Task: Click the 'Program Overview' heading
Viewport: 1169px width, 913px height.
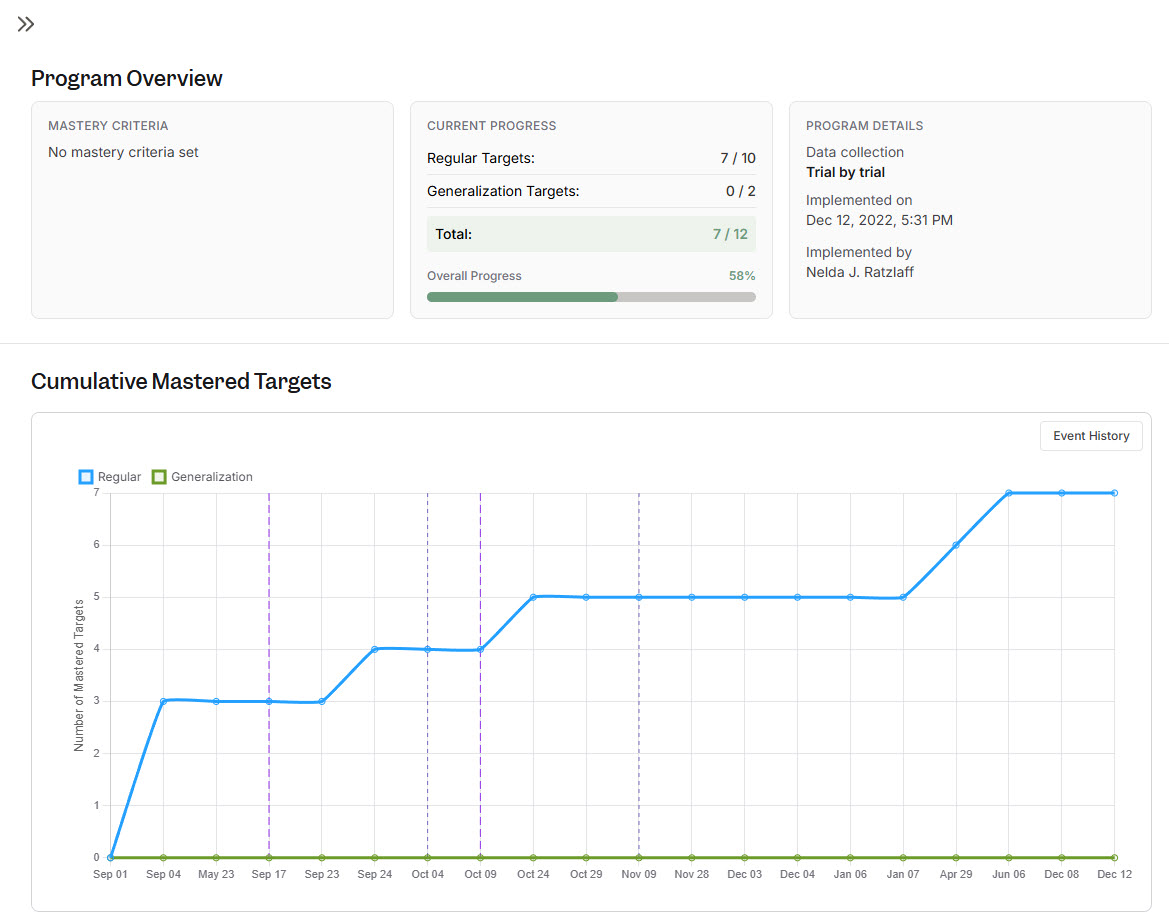Action: point(127,78)
